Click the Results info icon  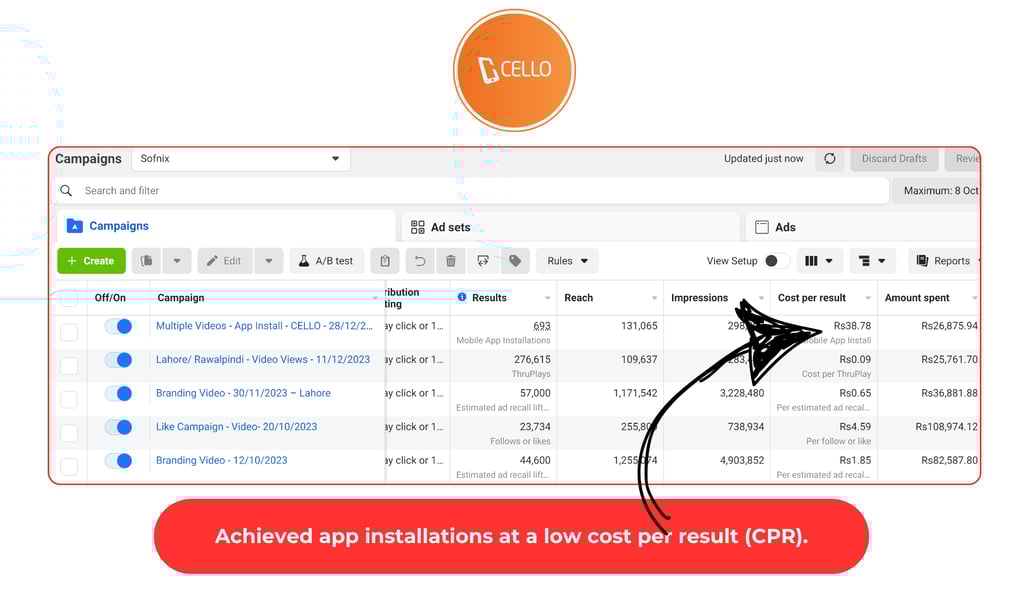[x=462, y=297]
